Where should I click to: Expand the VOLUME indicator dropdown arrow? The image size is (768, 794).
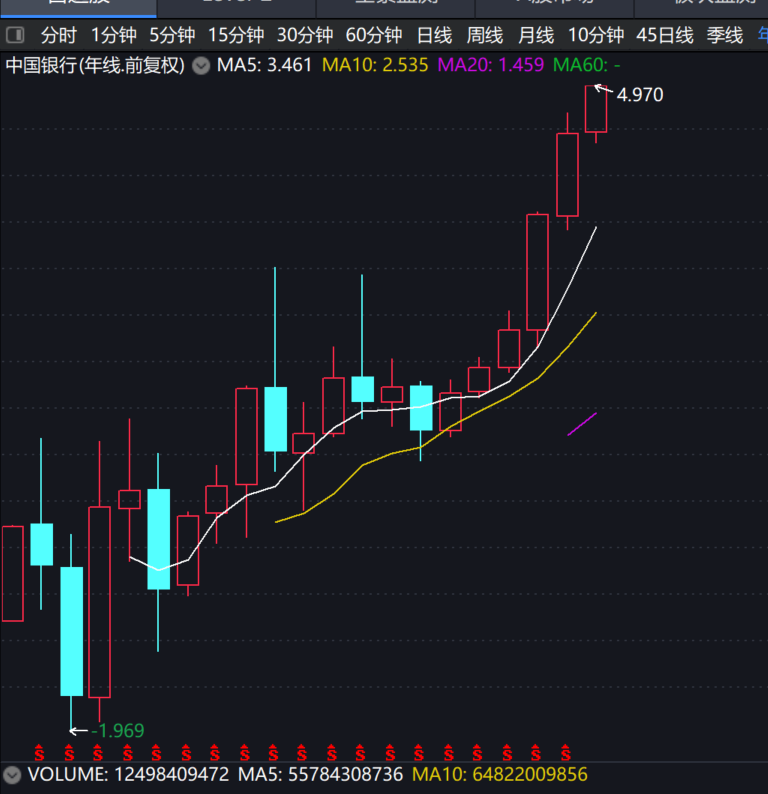tap(12, 775)
